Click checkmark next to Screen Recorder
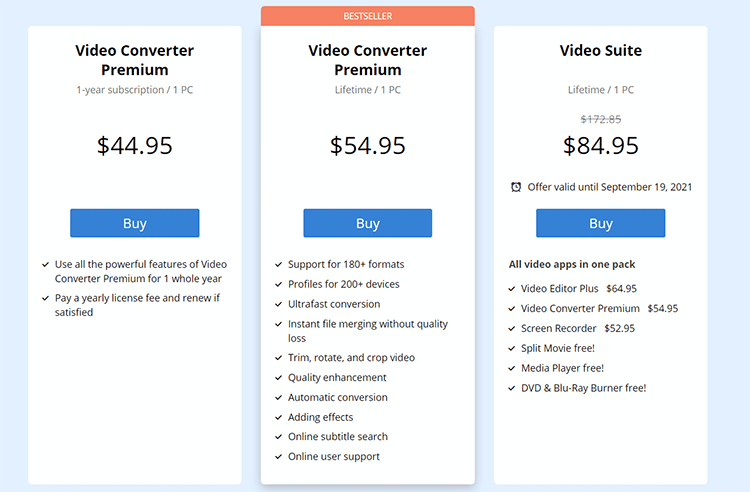The width and height of the screenshot is (750, 492). [511, 328]
